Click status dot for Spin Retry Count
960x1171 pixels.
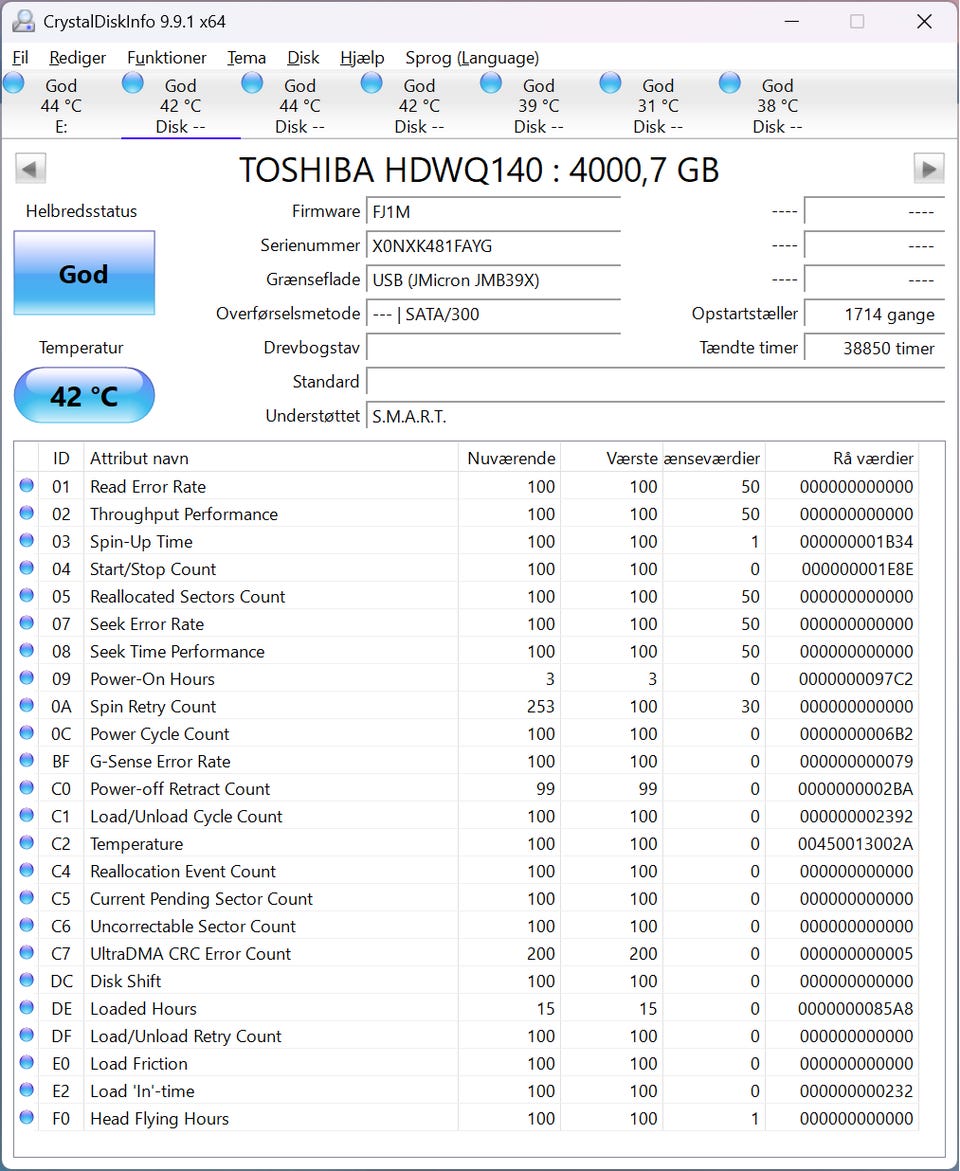click(x=27, y=705)
